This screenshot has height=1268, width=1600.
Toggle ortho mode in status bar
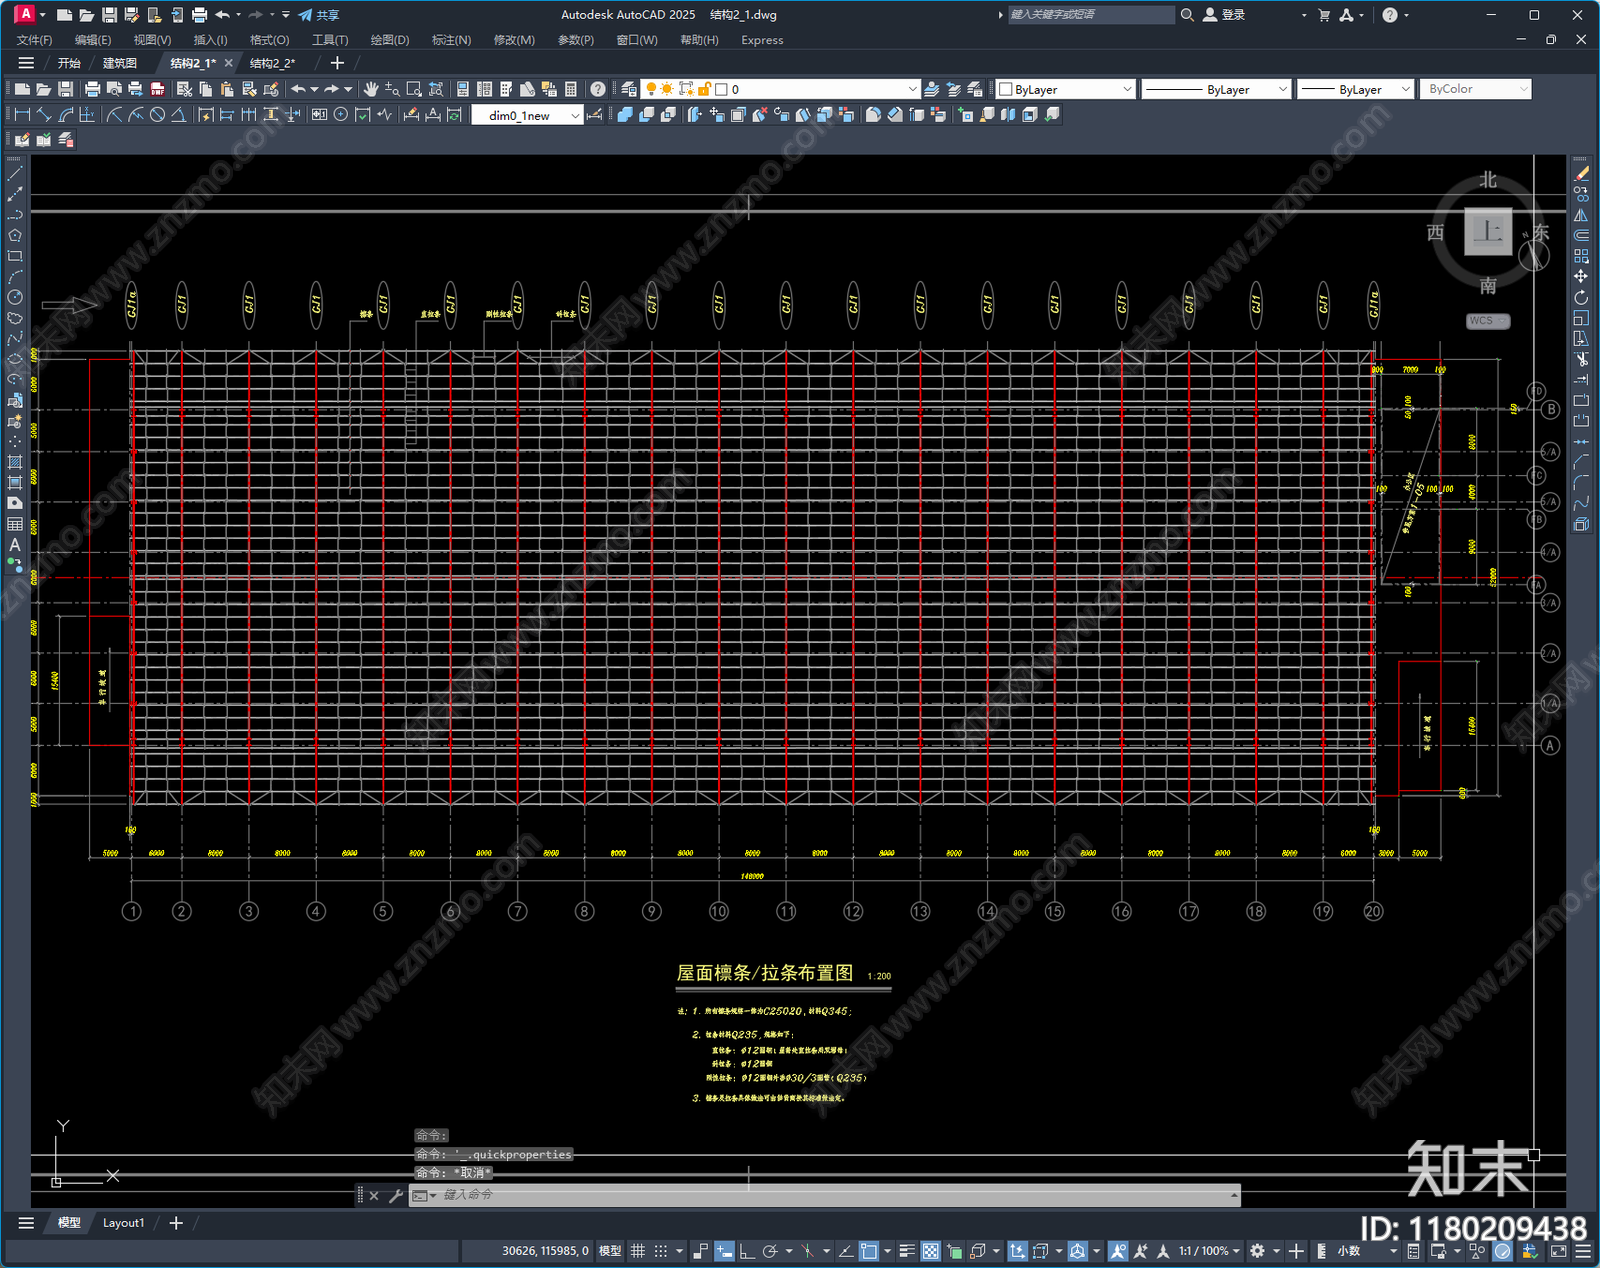747,1251
